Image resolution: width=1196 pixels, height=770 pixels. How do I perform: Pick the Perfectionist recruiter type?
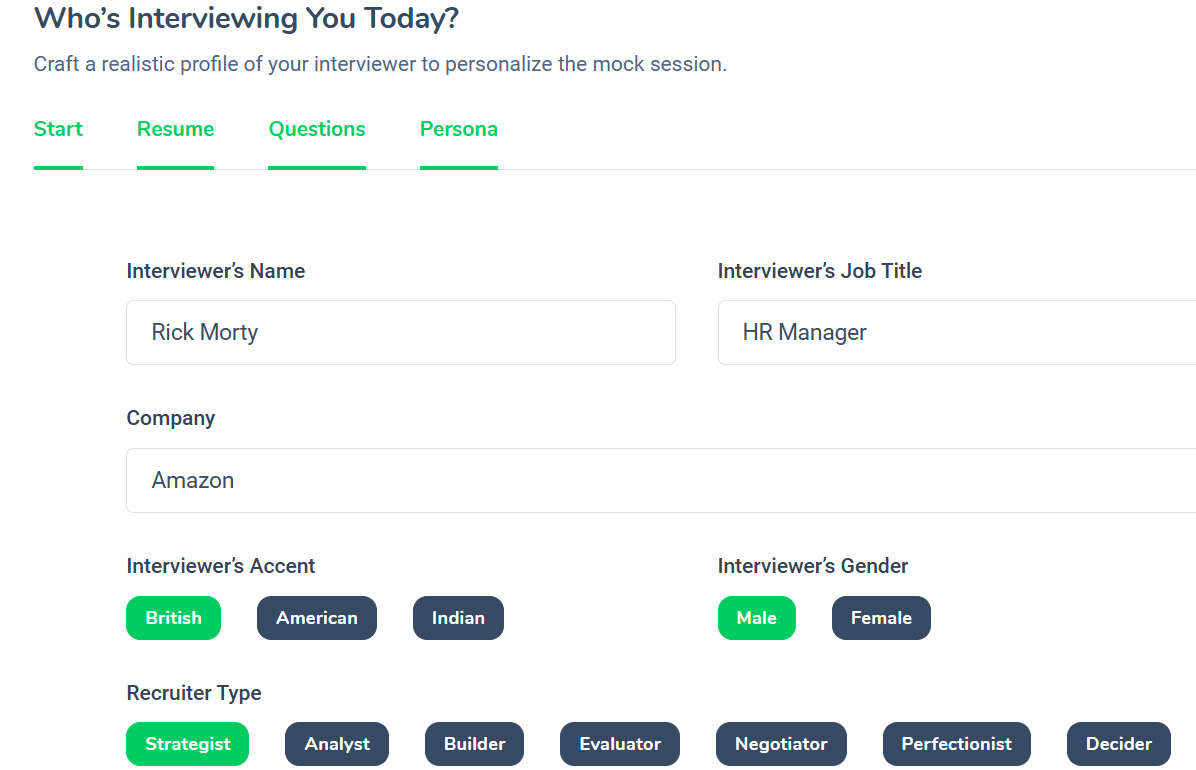956,744
